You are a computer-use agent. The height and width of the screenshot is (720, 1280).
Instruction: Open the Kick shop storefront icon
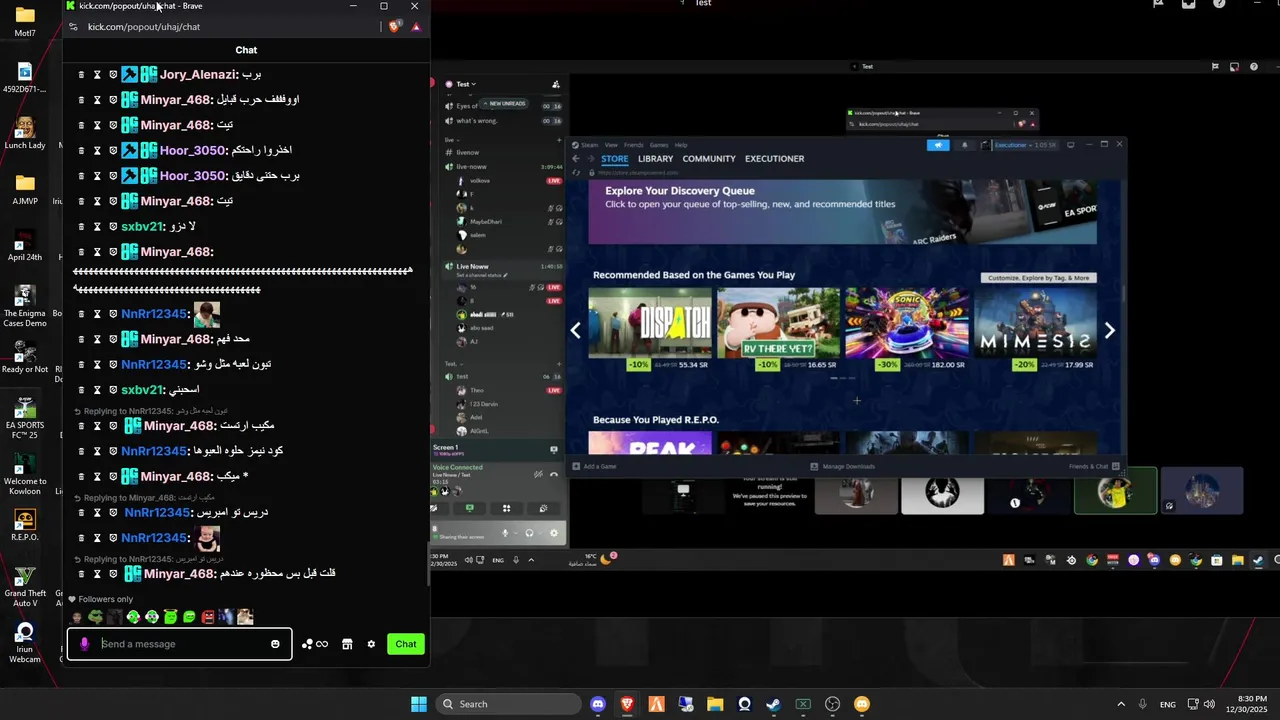[x=347, y=644]
